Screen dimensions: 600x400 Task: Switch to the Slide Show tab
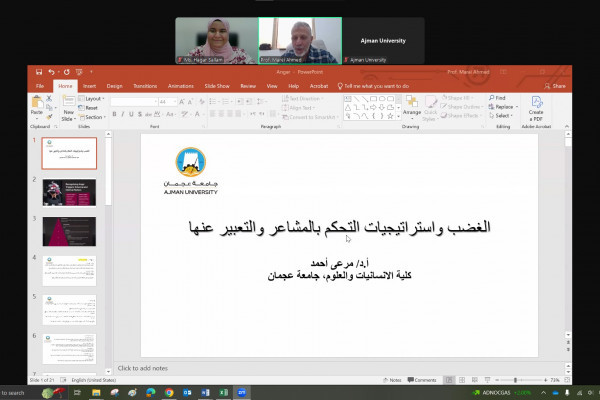click(x=217, y=86)
